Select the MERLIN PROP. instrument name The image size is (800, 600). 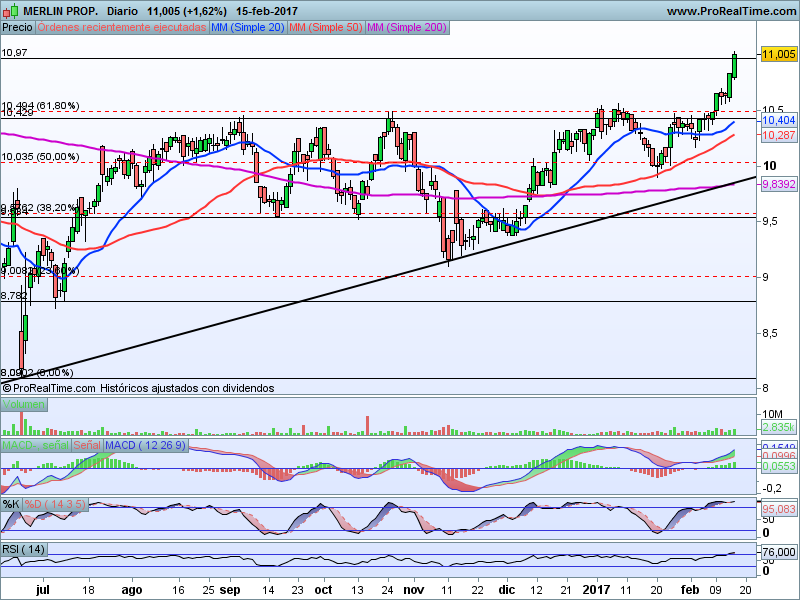61,11
